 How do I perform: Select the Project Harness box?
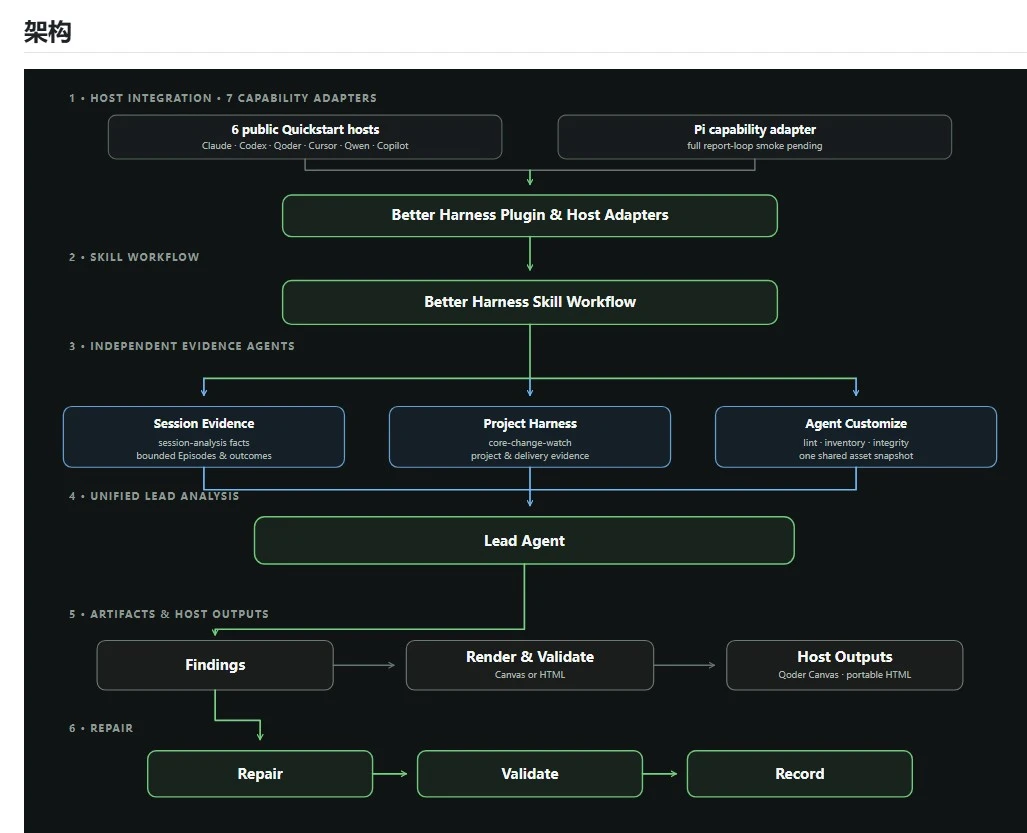point(530,437)
